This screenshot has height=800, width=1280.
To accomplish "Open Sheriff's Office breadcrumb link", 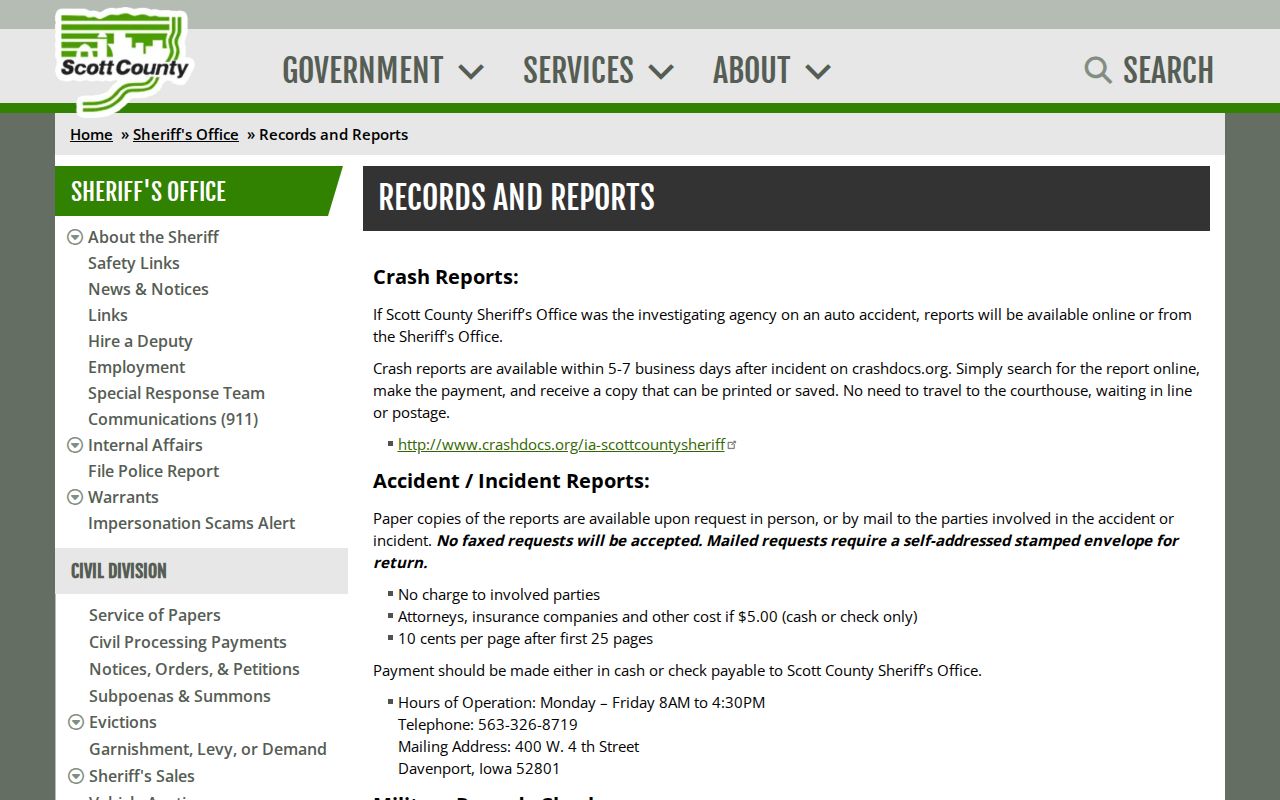I will [x=186, y=134].
